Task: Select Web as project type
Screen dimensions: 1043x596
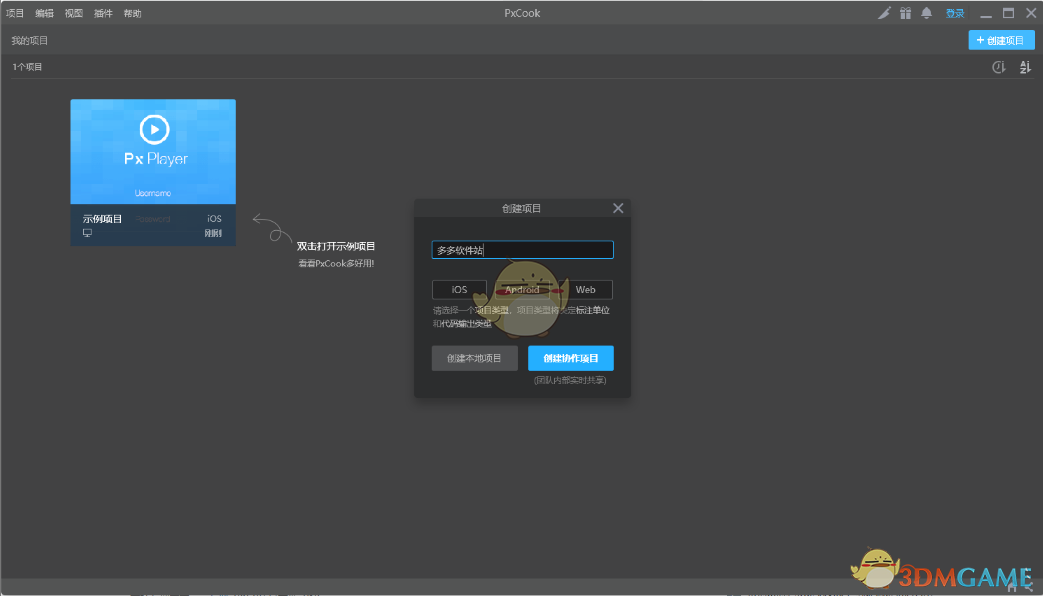Action: click(585, 290)
